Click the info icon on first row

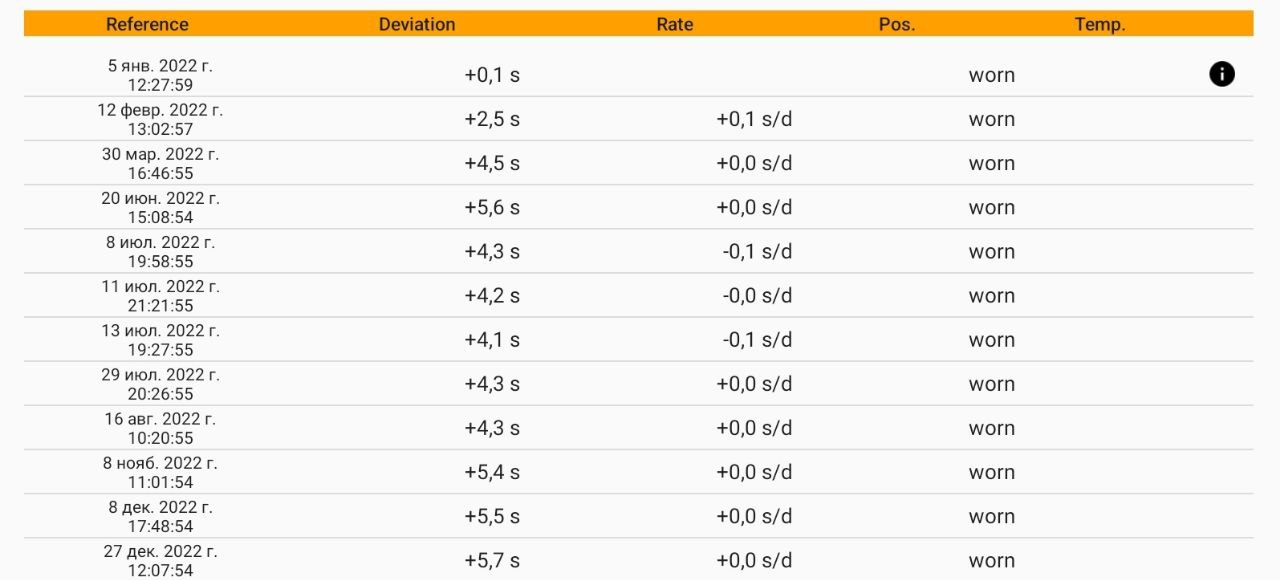point(1221,74)
